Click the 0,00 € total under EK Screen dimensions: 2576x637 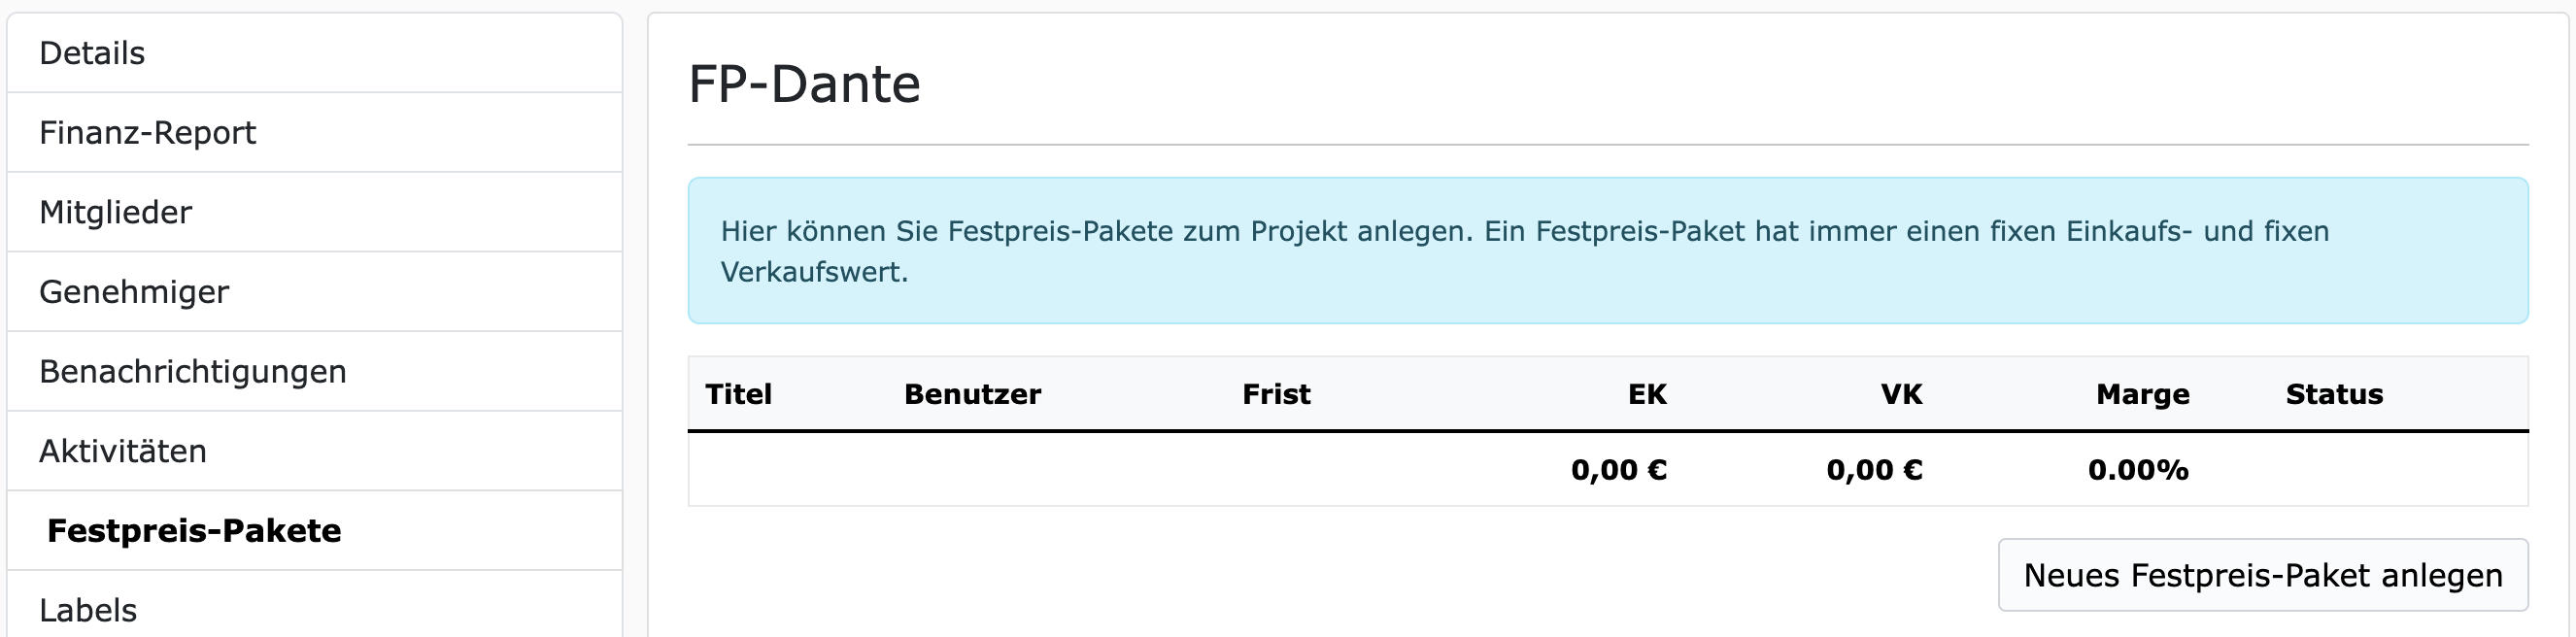point(1621,469)
